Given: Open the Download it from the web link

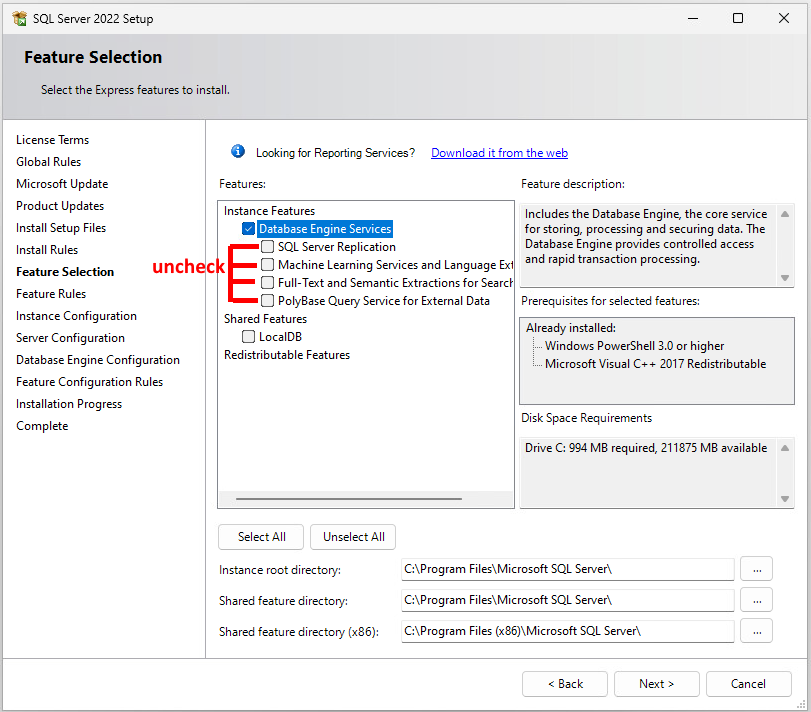Looking at the screenshot, I should coord(499,153).
